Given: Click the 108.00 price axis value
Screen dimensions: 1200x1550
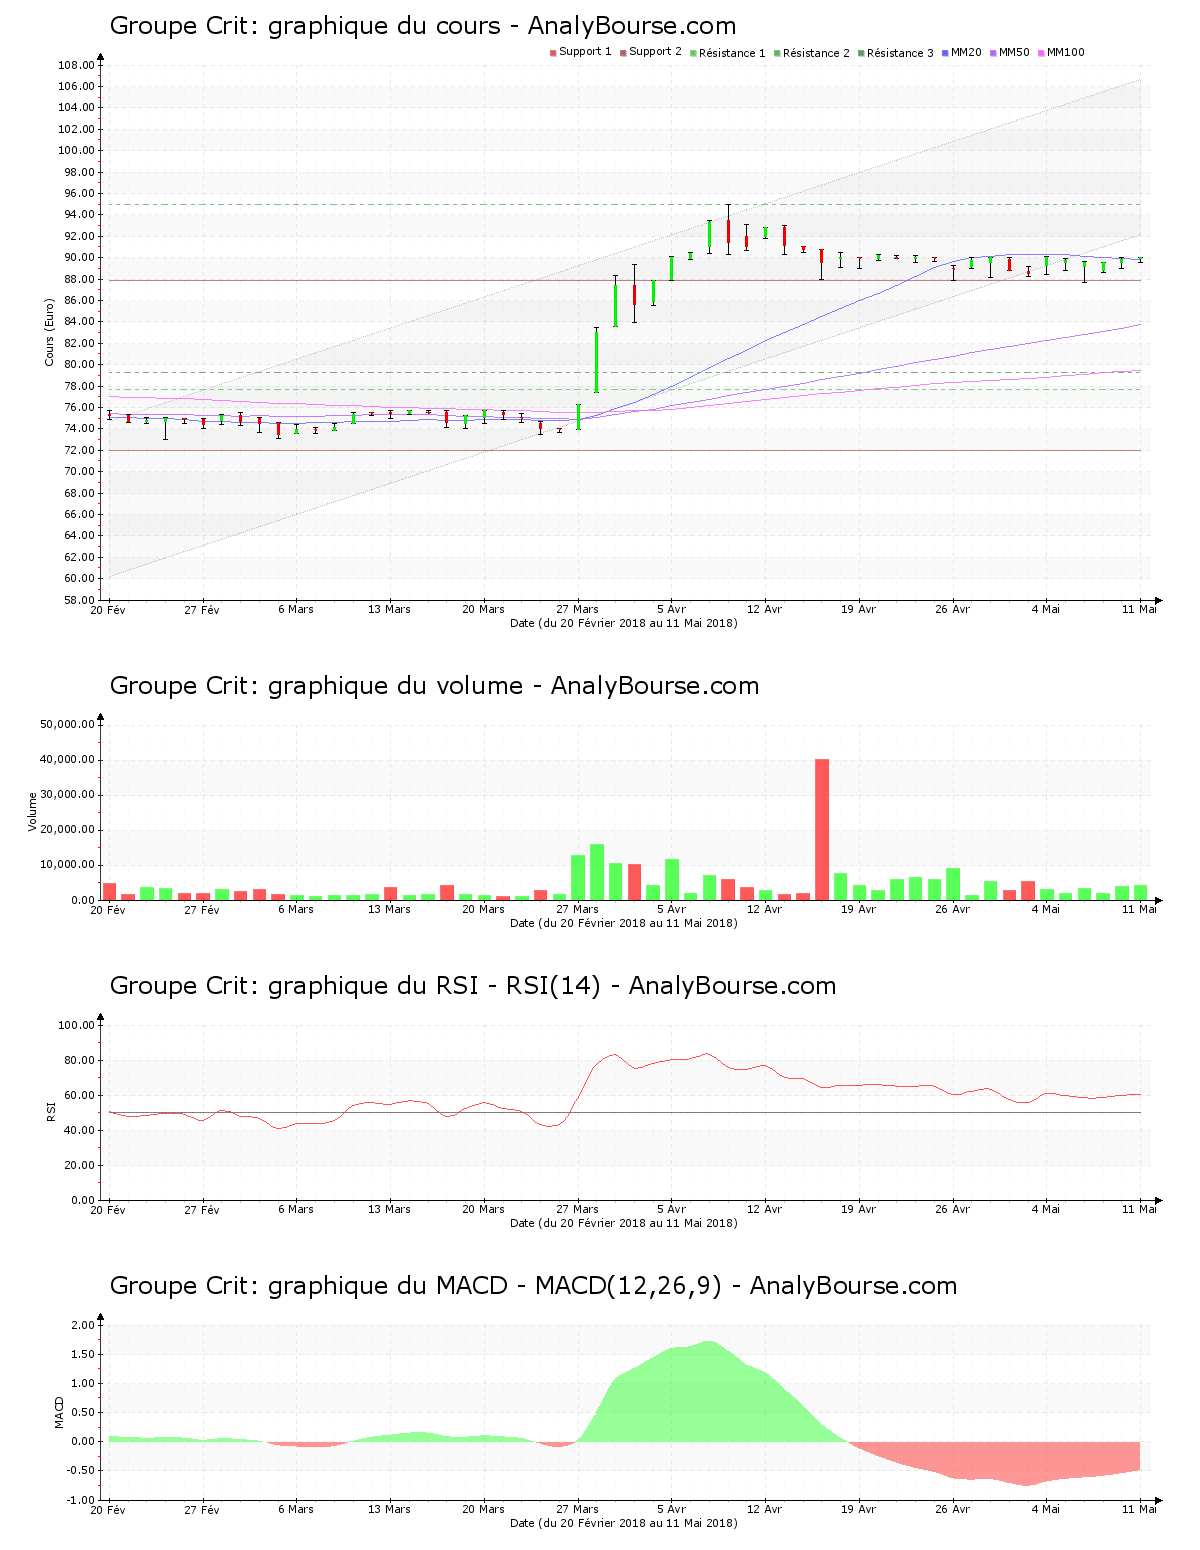Looking at the screenshot, I should tap(76, 65).
